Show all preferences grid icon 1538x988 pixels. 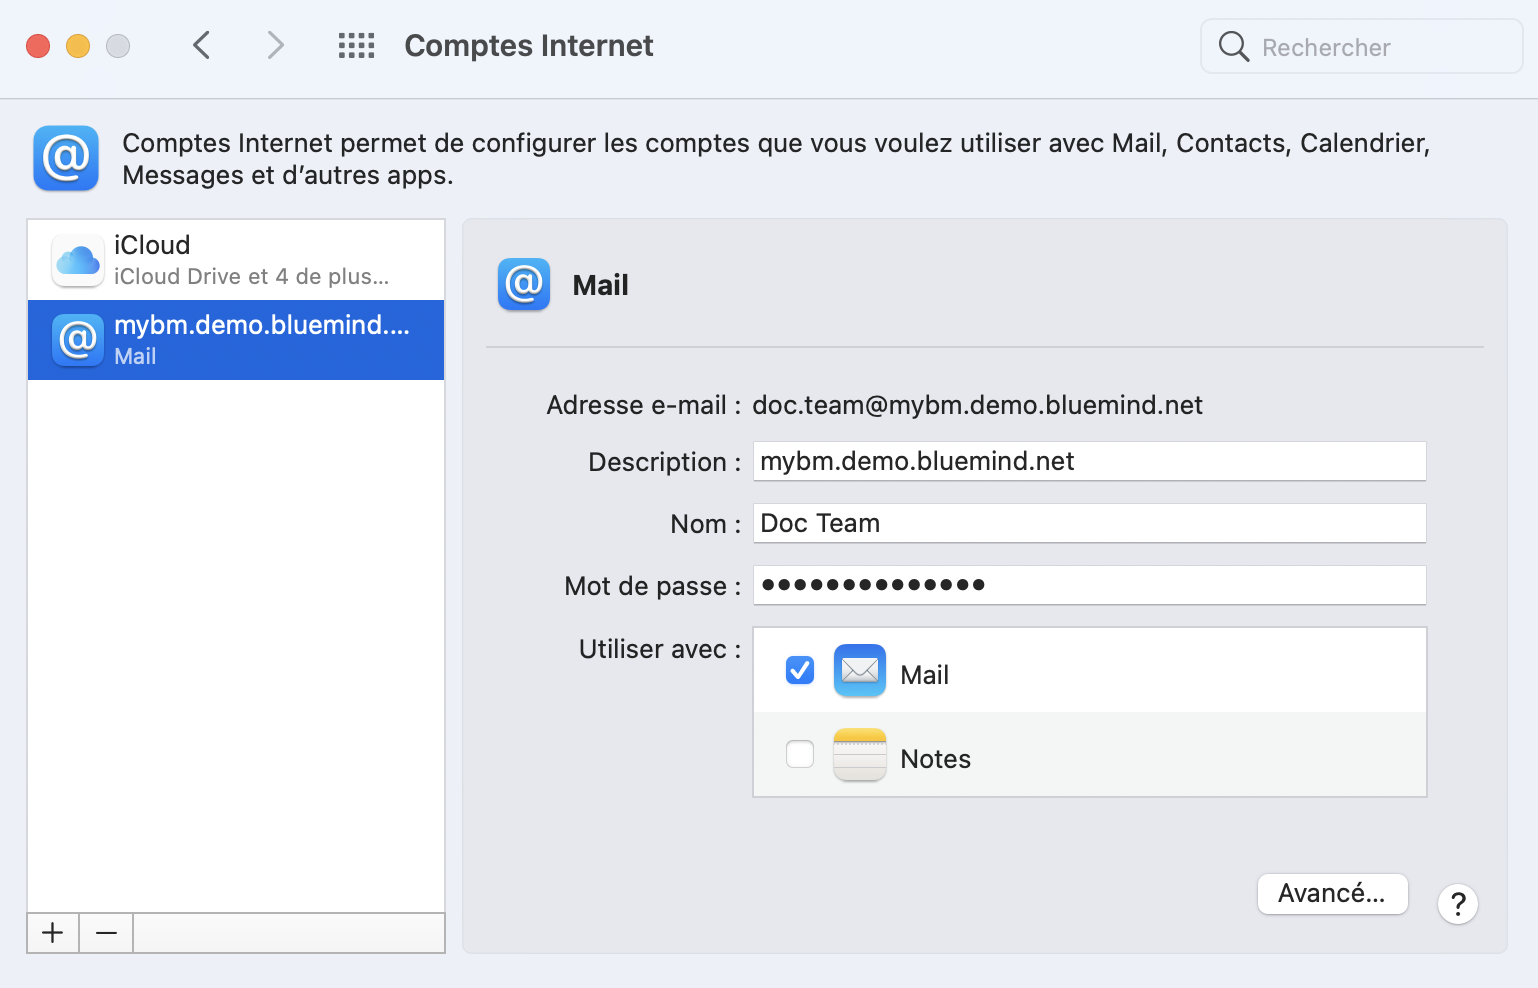pos(356,45)
